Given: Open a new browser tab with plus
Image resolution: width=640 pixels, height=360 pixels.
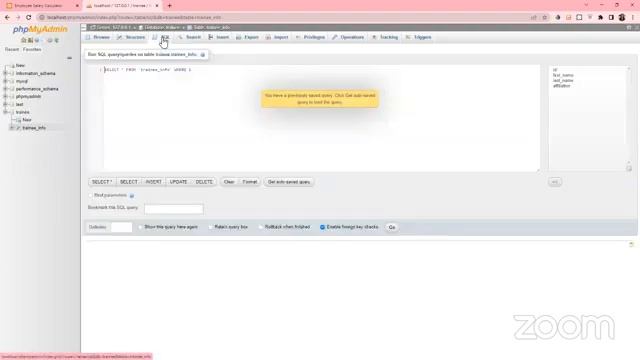Looking at the screenshot, I should [169, 6].
